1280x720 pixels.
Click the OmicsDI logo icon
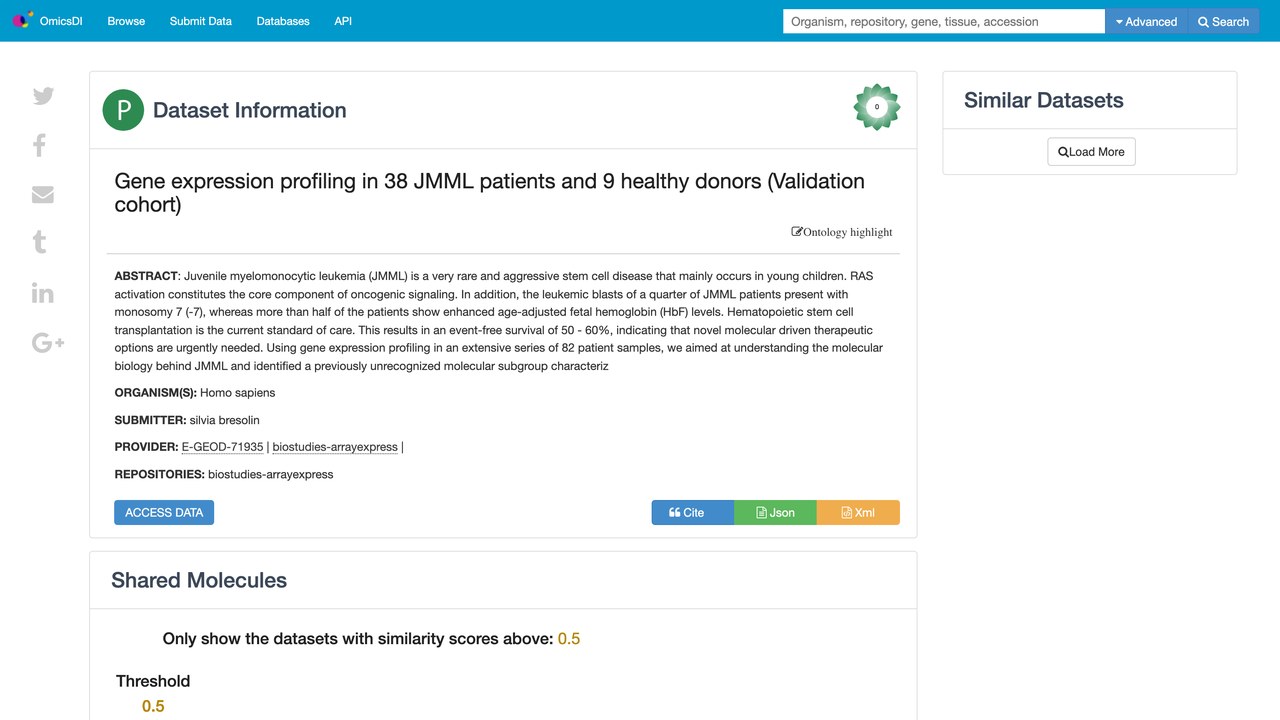(x=22, y=20)
